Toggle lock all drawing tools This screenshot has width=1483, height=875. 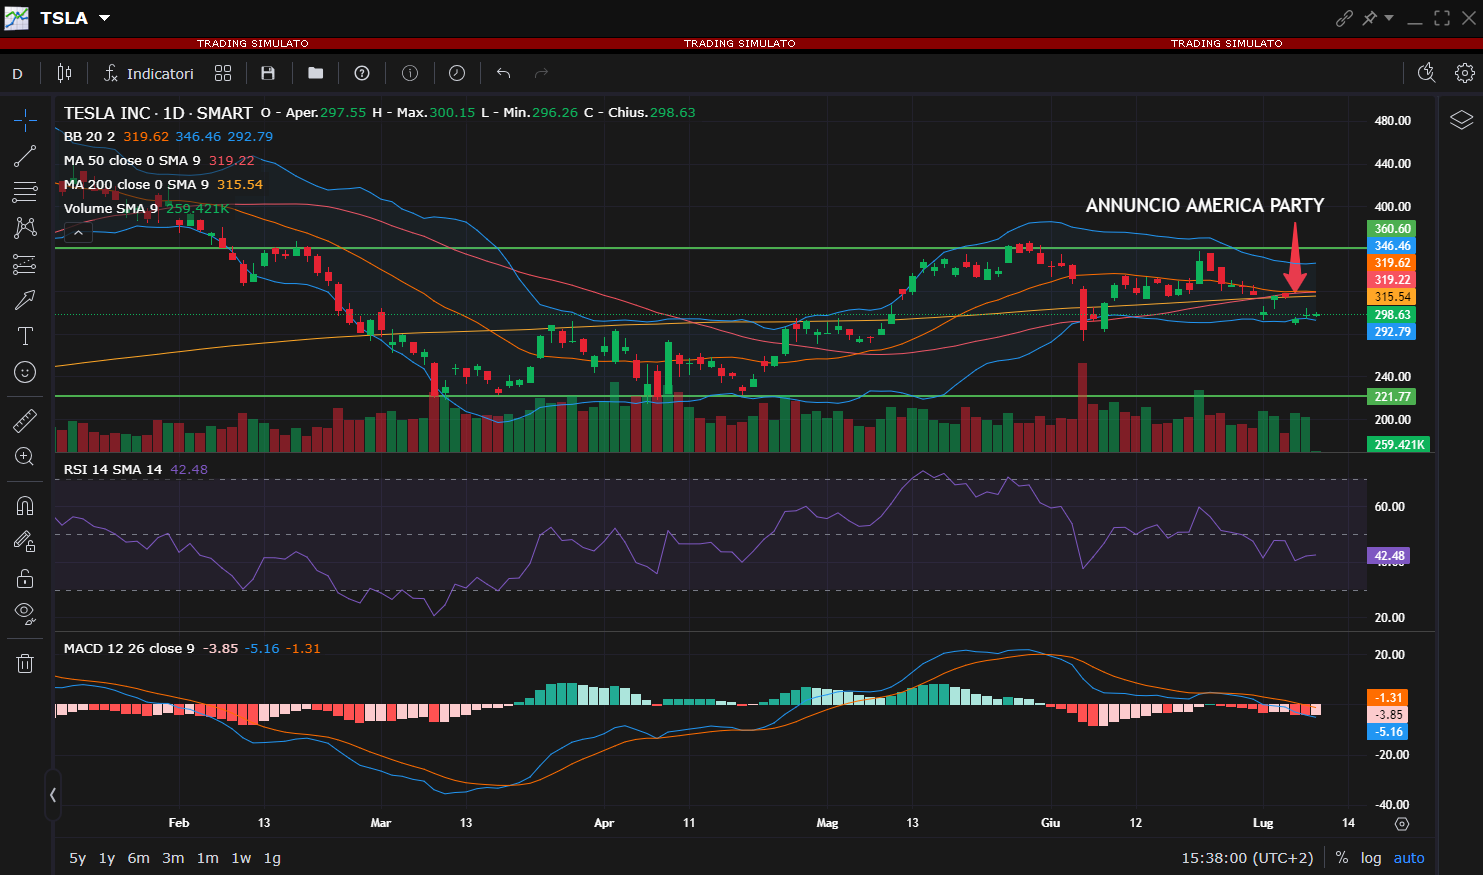click(25, 578)
